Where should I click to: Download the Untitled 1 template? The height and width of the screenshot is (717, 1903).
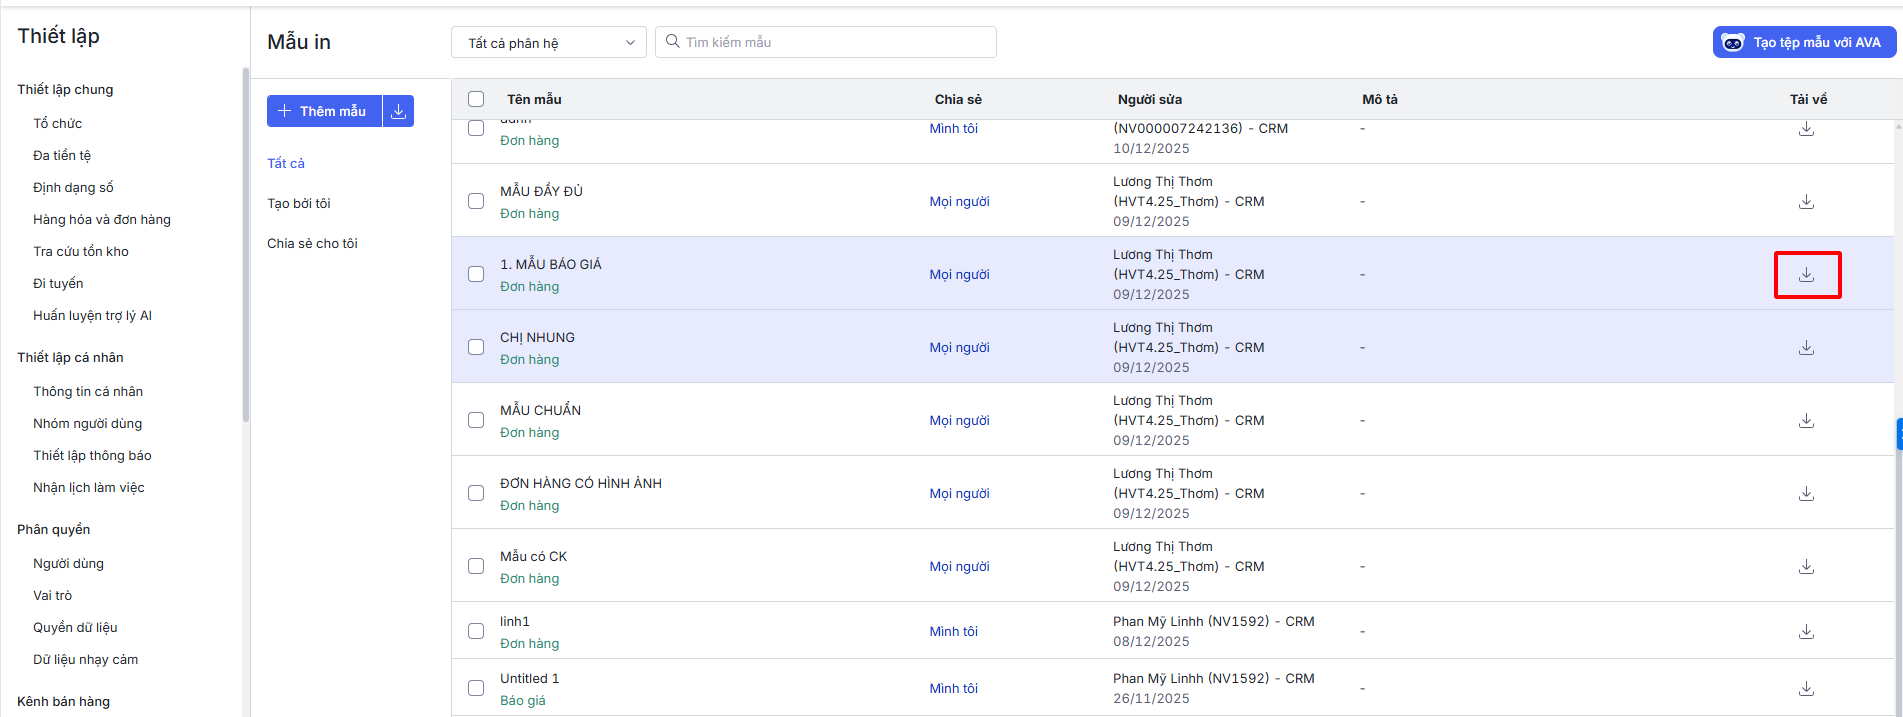(x=1806, y=689)
